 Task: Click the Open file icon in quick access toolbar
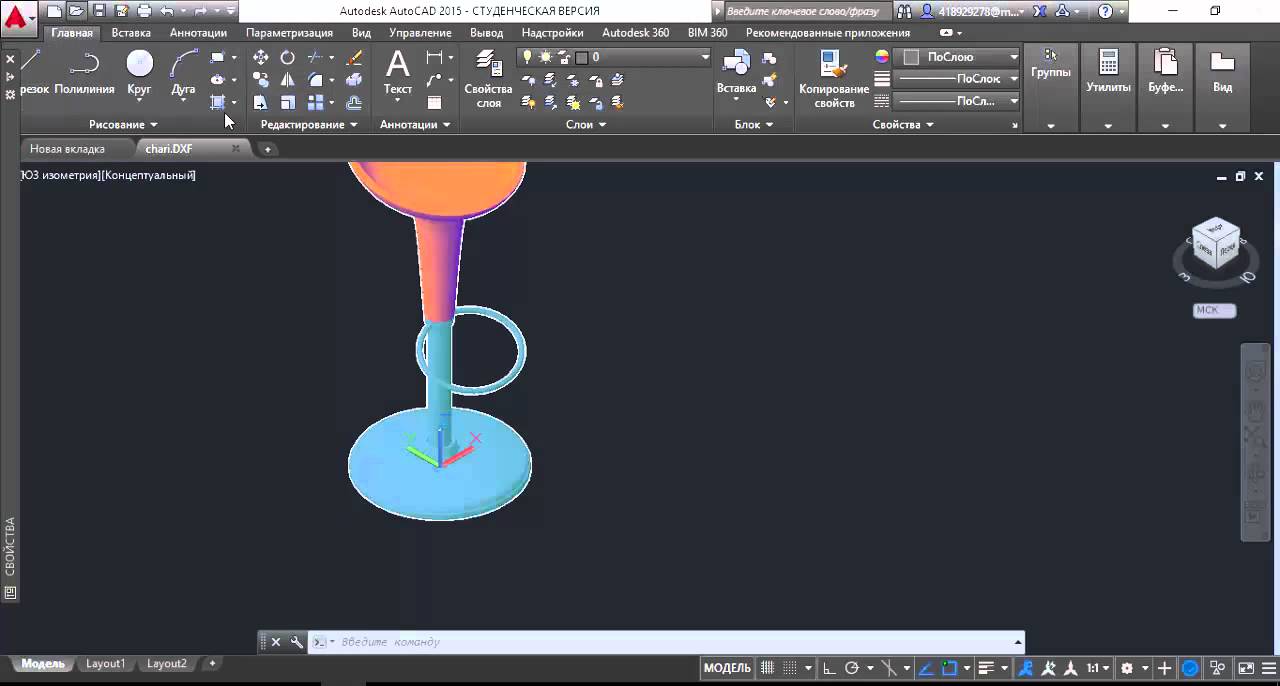point(77,11)
